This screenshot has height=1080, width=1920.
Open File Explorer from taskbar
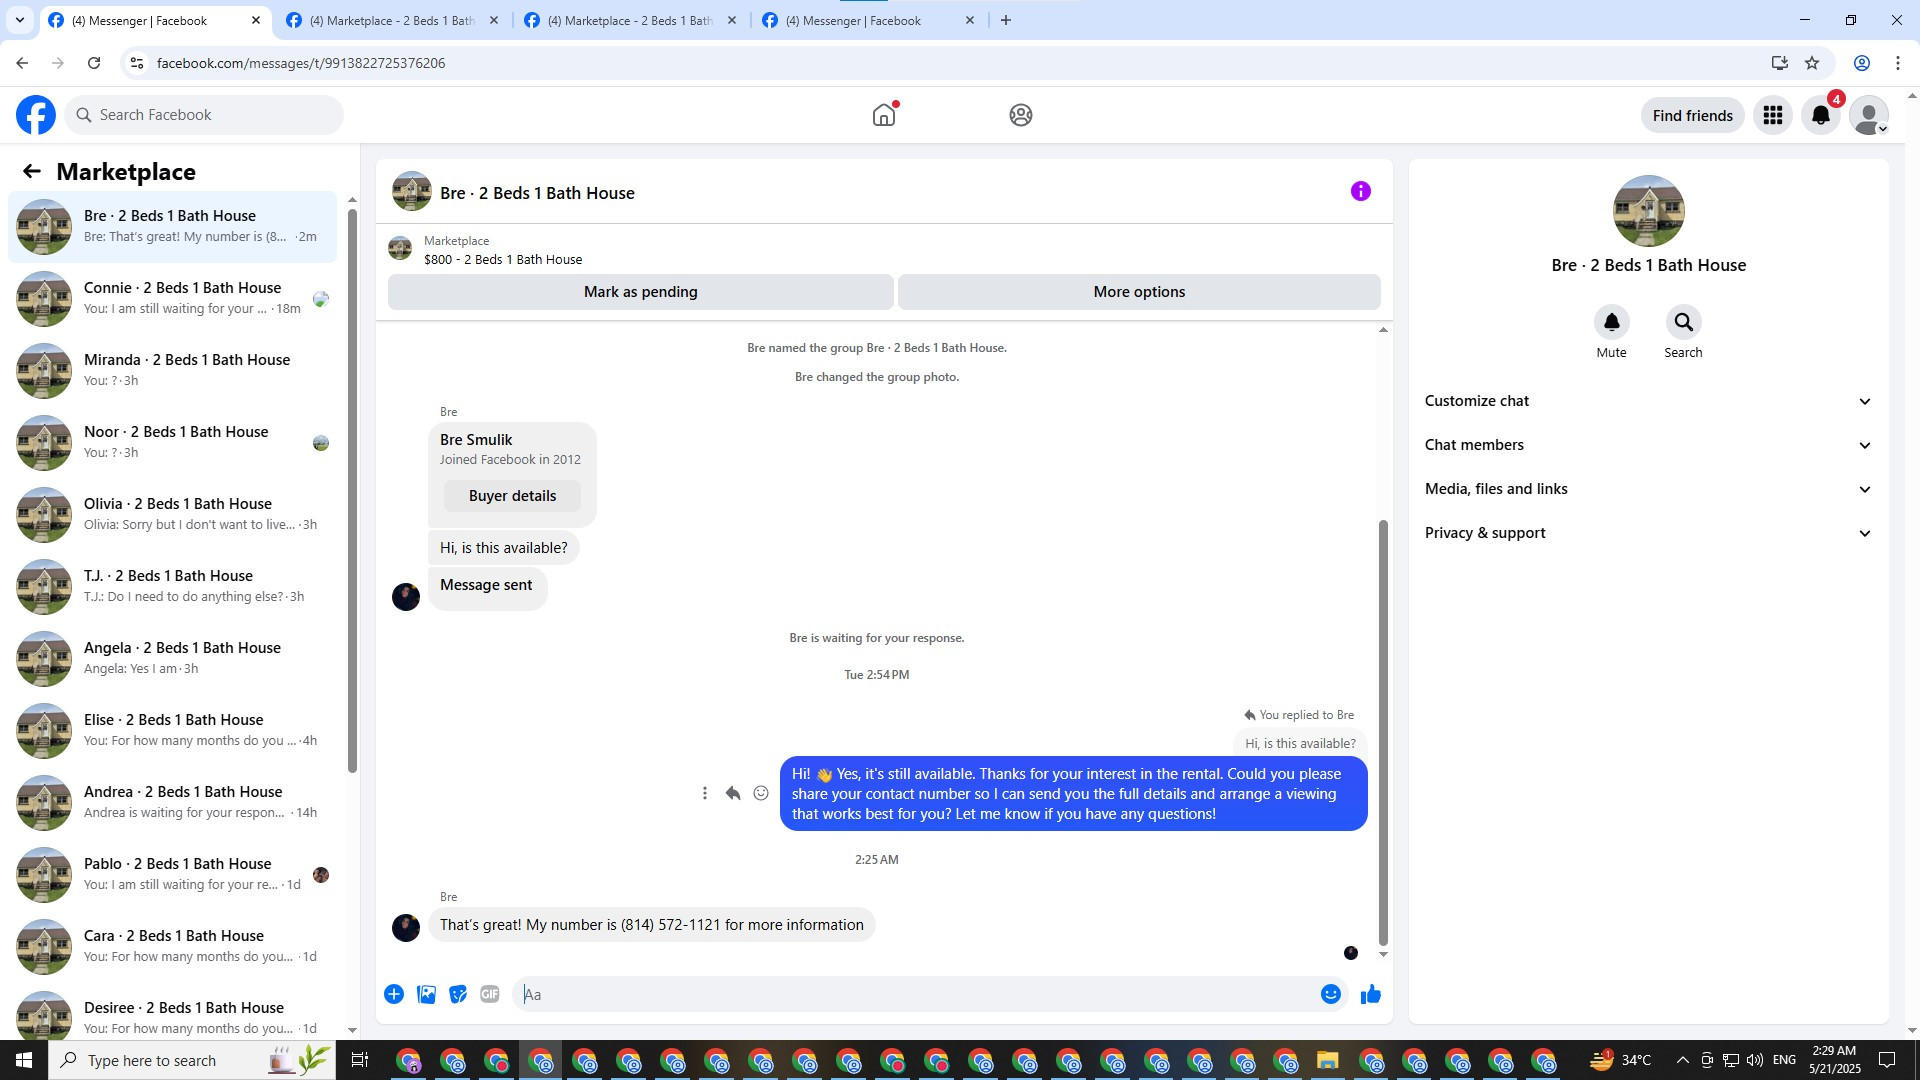click(1327, 1060)
